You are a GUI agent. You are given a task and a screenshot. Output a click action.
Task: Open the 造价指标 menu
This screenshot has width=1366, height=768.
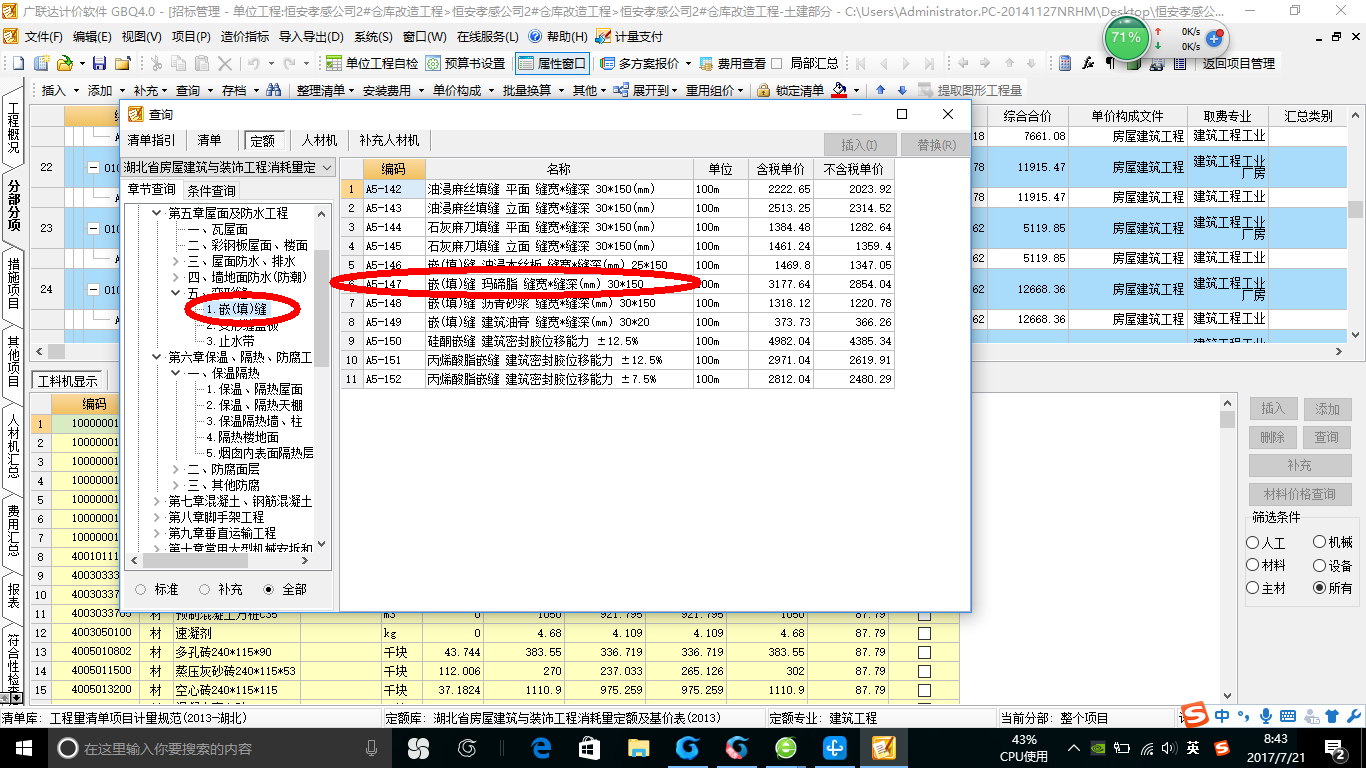coord(244,37)
